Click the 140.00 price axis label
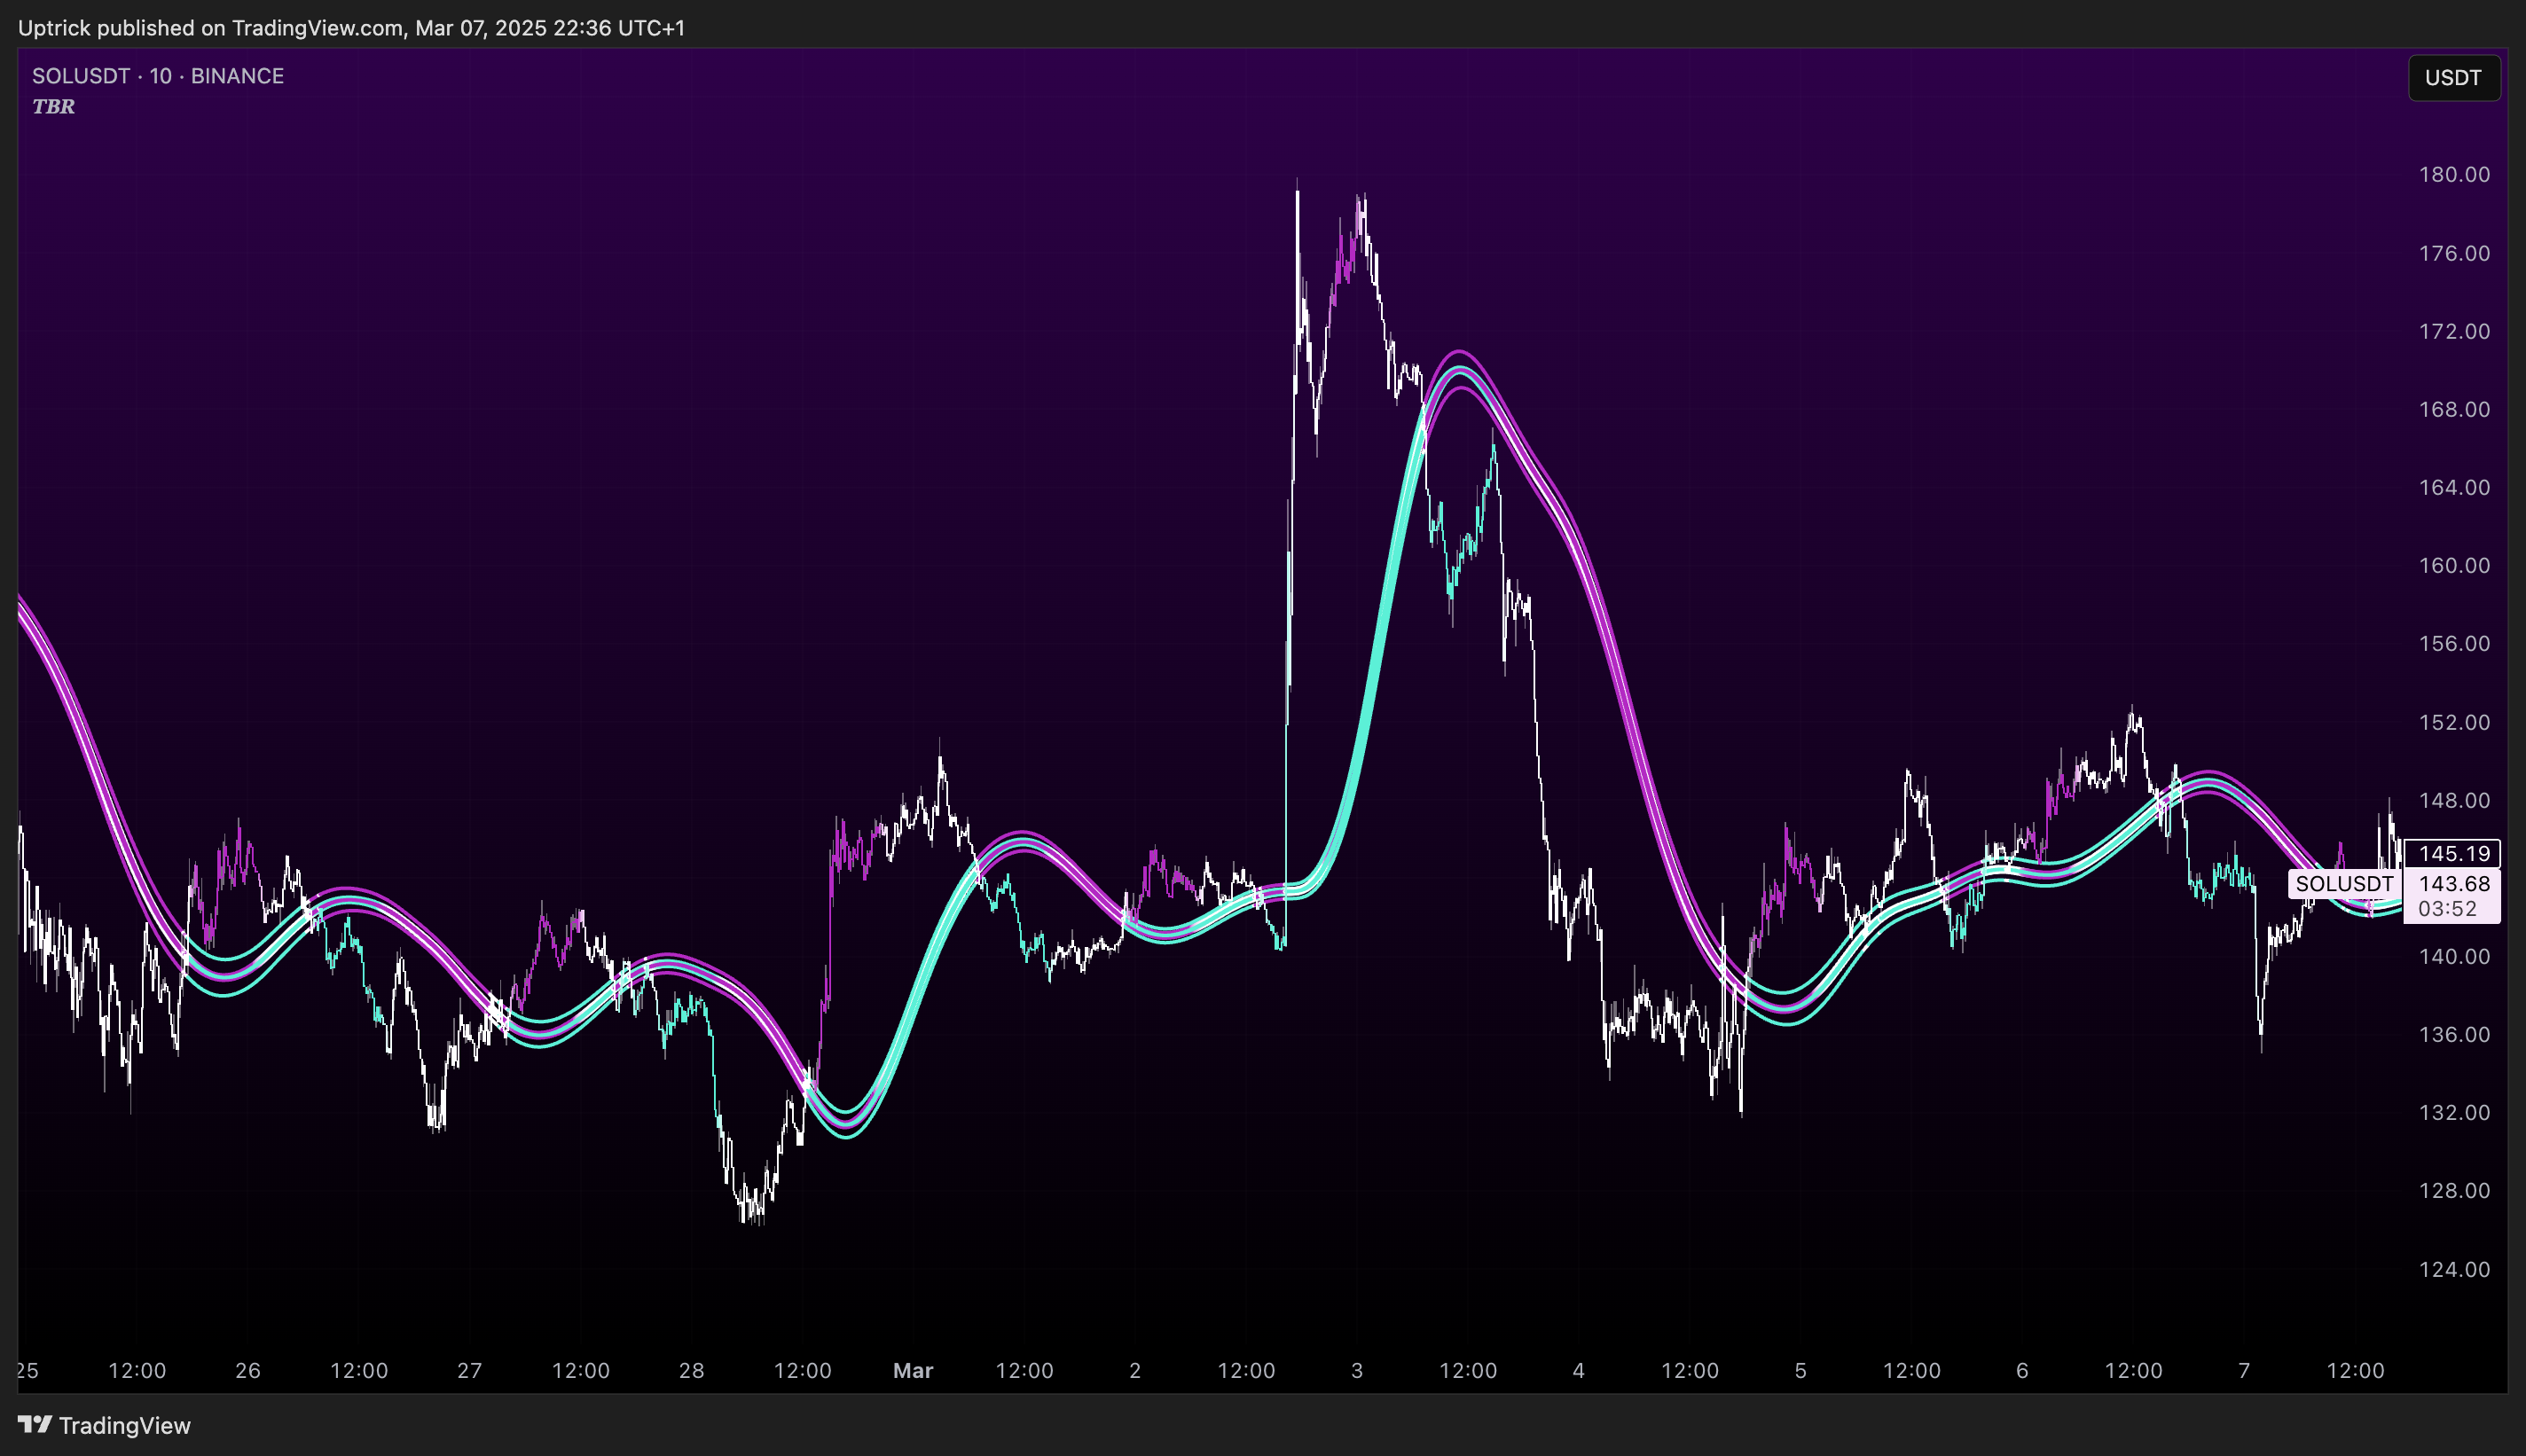The width and height of the screenshot is (2526, 1456). click(2454, 956)
